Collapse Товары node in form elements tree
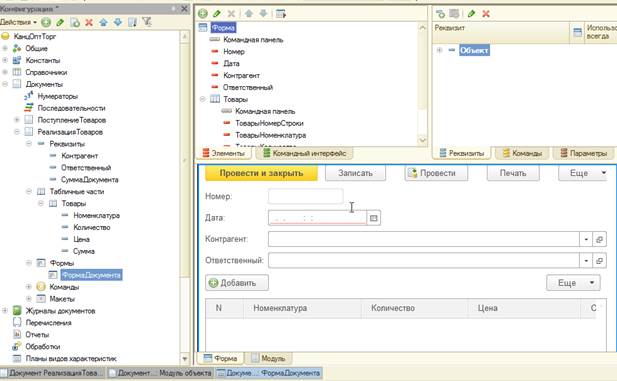This screenshot has width=617, height=381. (x=203, y=99)
